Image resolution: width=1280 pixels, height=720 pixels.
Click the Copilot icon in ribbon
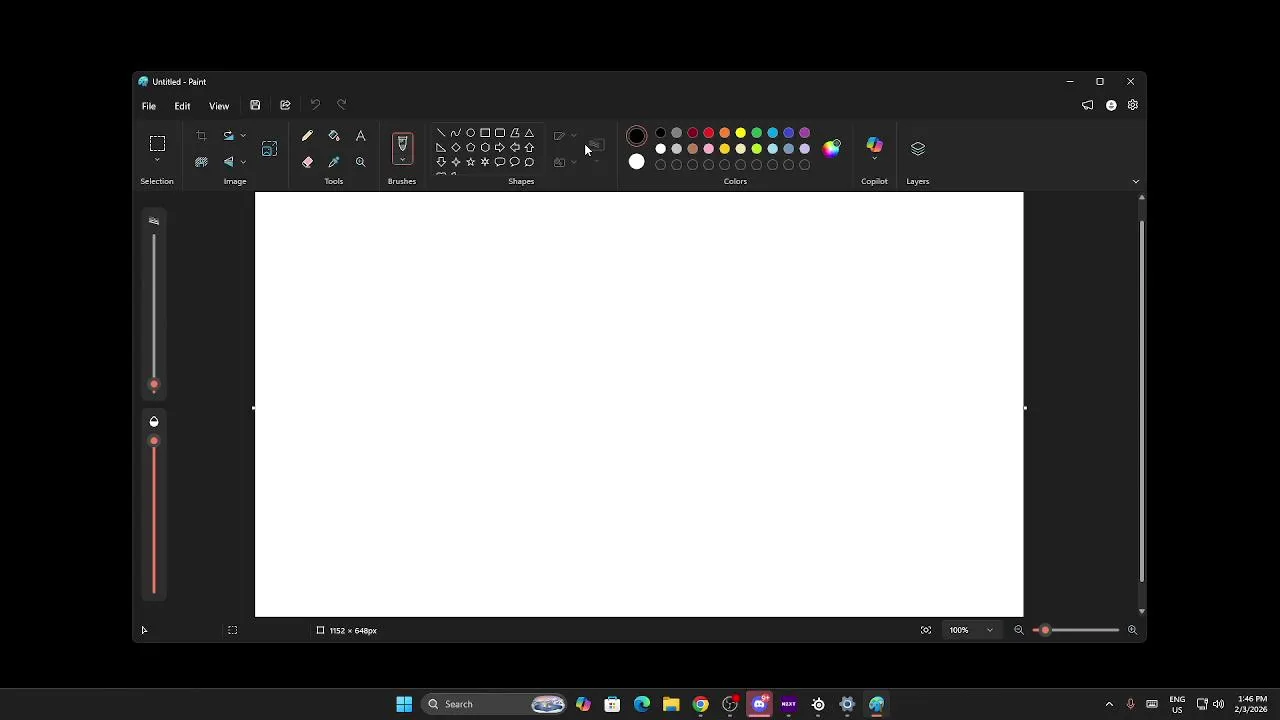pyautogui.click(x=875, y=146)
